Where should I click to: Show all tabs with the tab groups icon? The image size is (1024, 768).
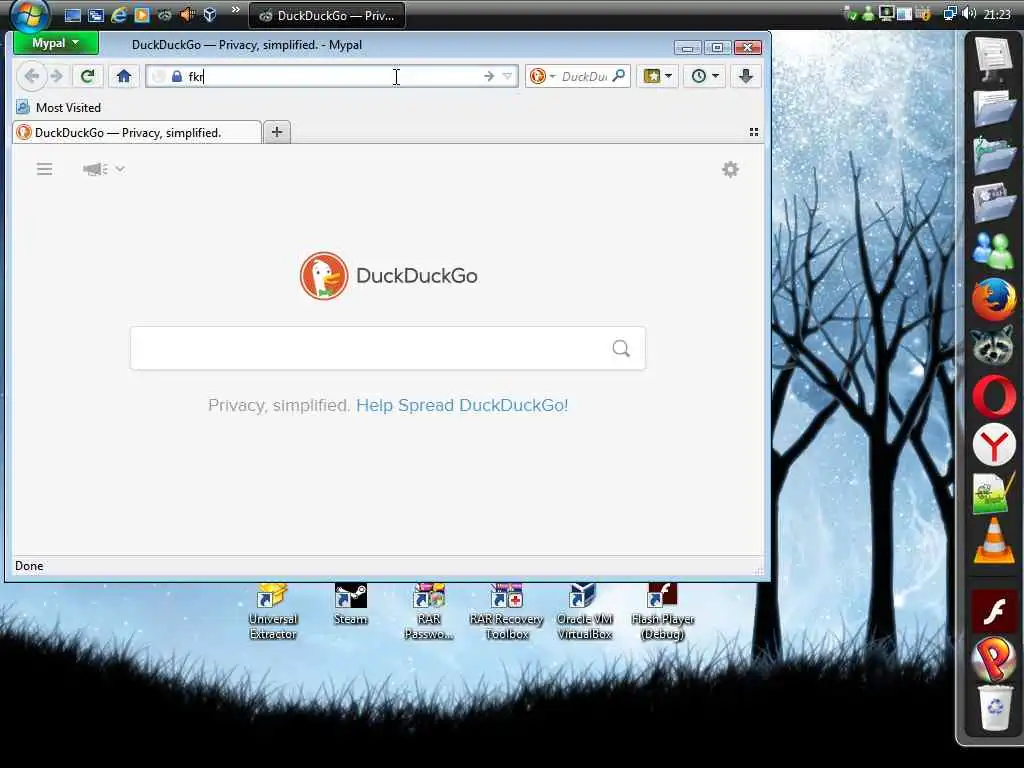click(754, 132)
